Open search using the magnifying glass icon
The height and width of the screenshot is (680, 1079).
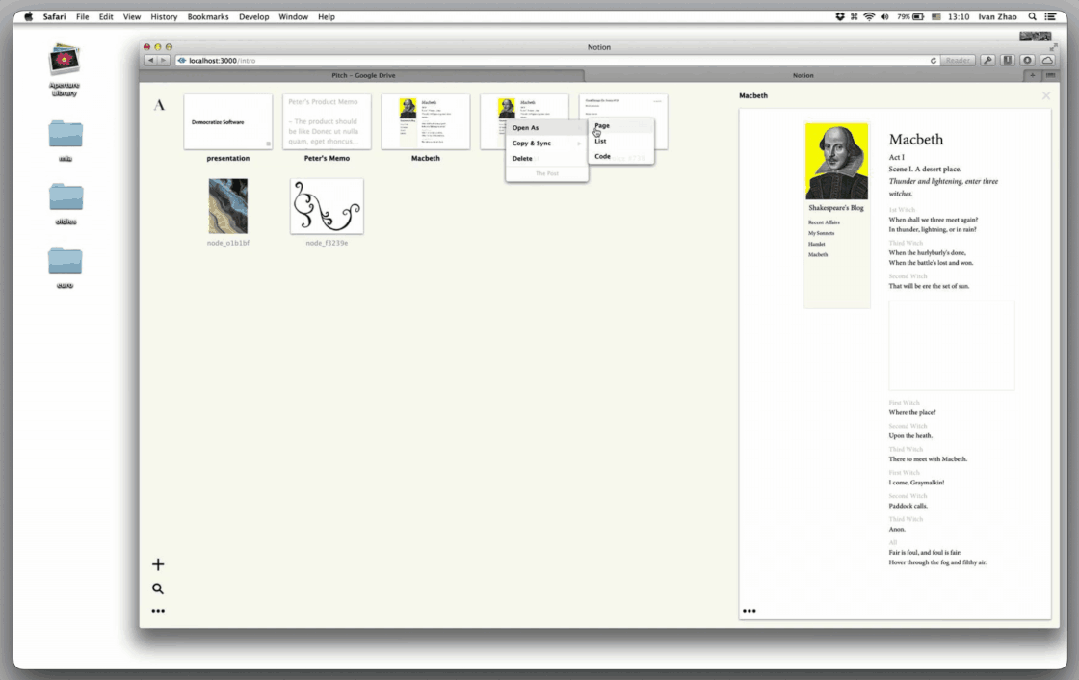pyautogui.click(x=158, y=588)
